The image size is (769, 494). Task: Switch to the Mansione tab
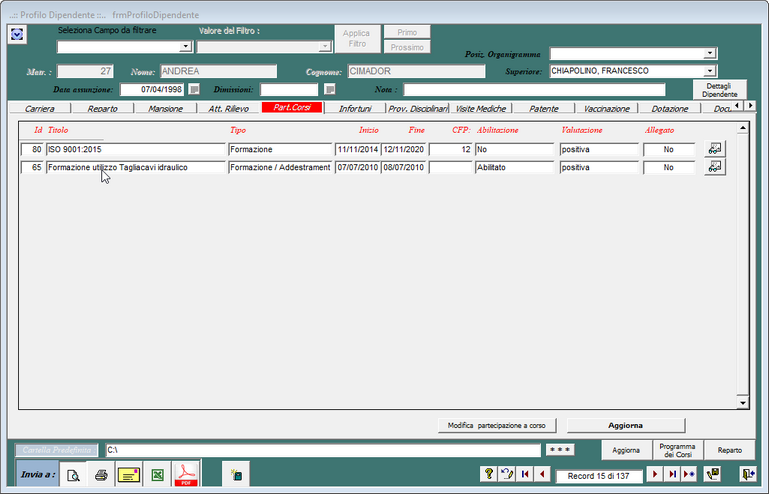pyautogui.click(x=166, y=108)
